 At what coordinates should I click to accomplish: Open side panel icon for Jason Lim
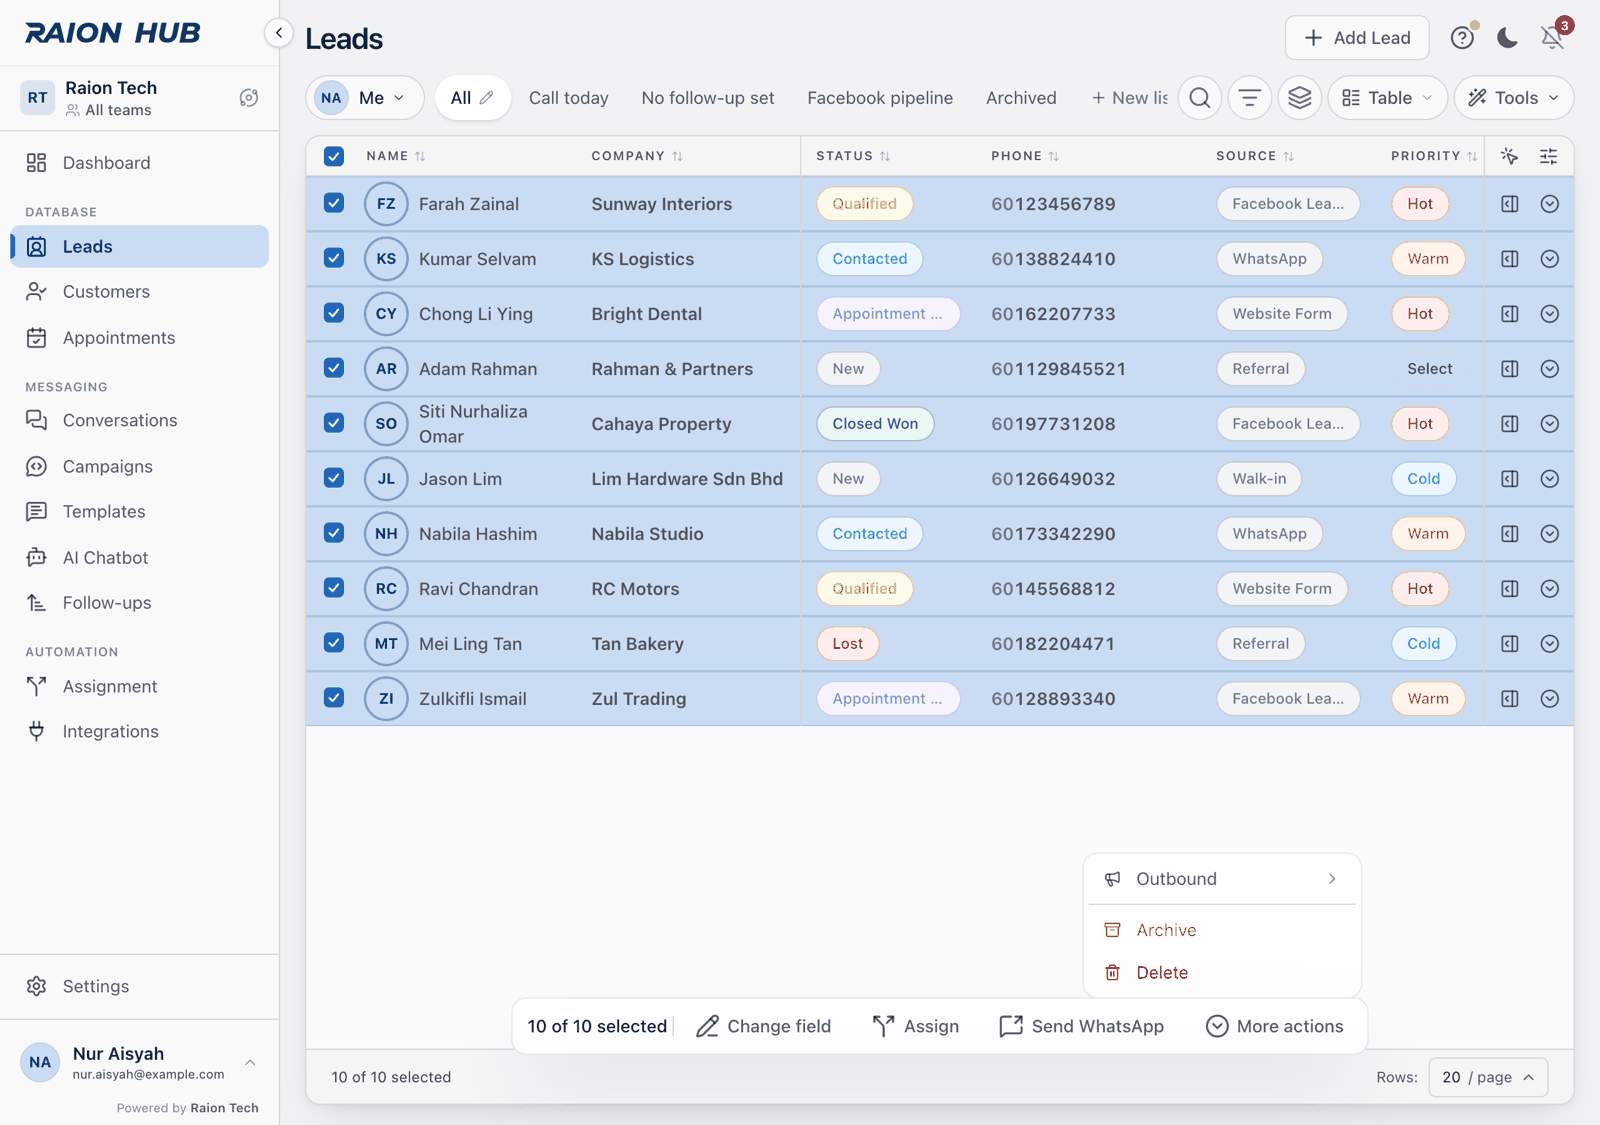pos(1510,479)
